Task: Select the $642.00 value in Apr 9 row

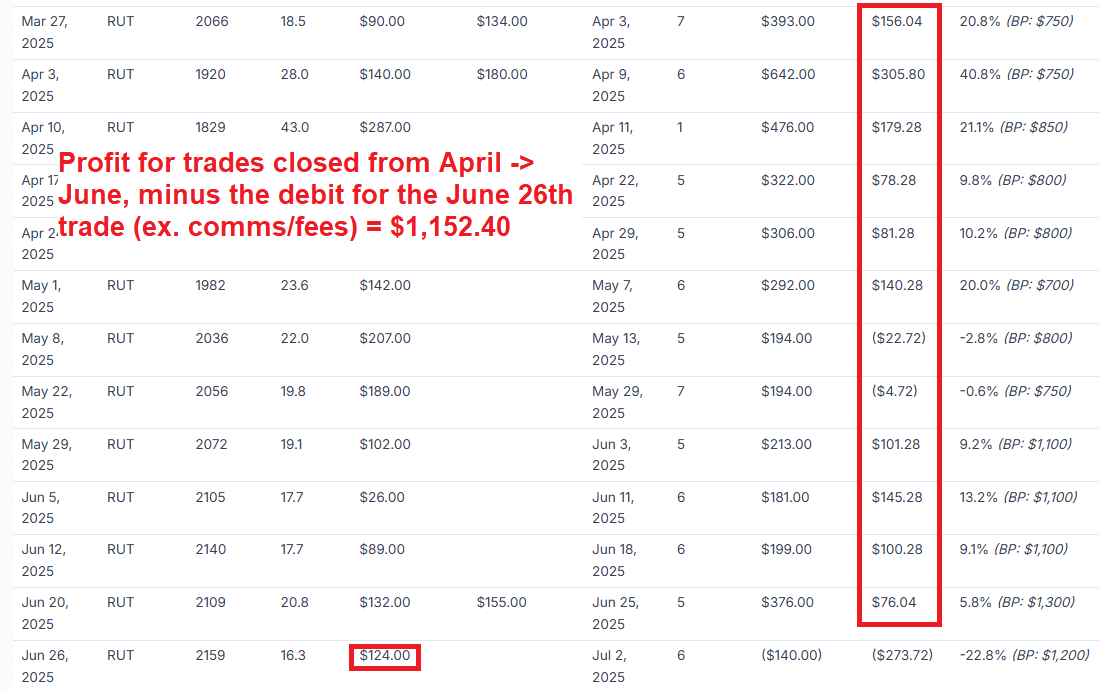Action: [788, 74]
